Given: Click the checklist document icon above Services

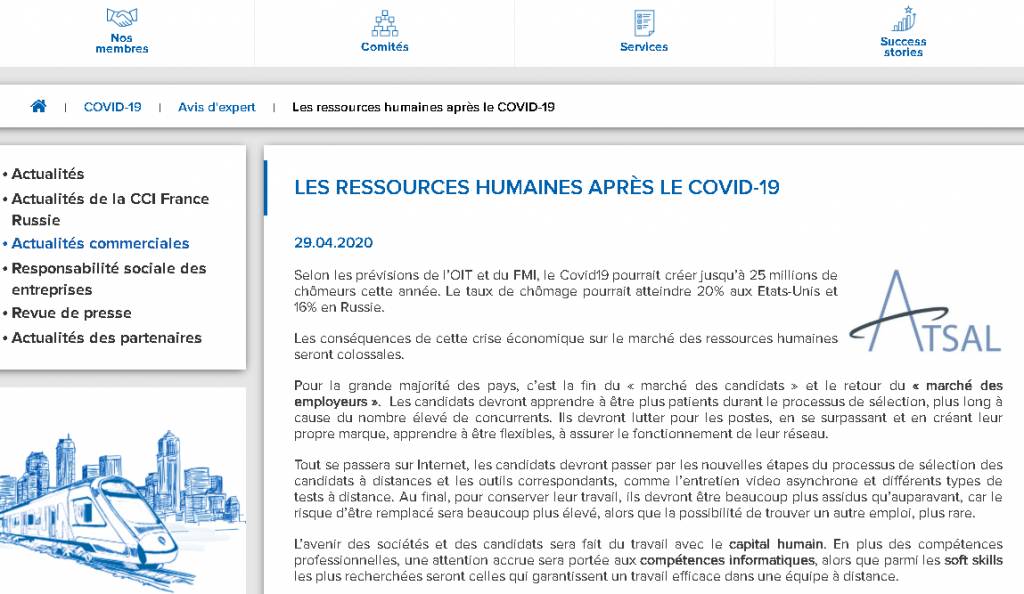Looking at the screenshot, I should (644, 22).
